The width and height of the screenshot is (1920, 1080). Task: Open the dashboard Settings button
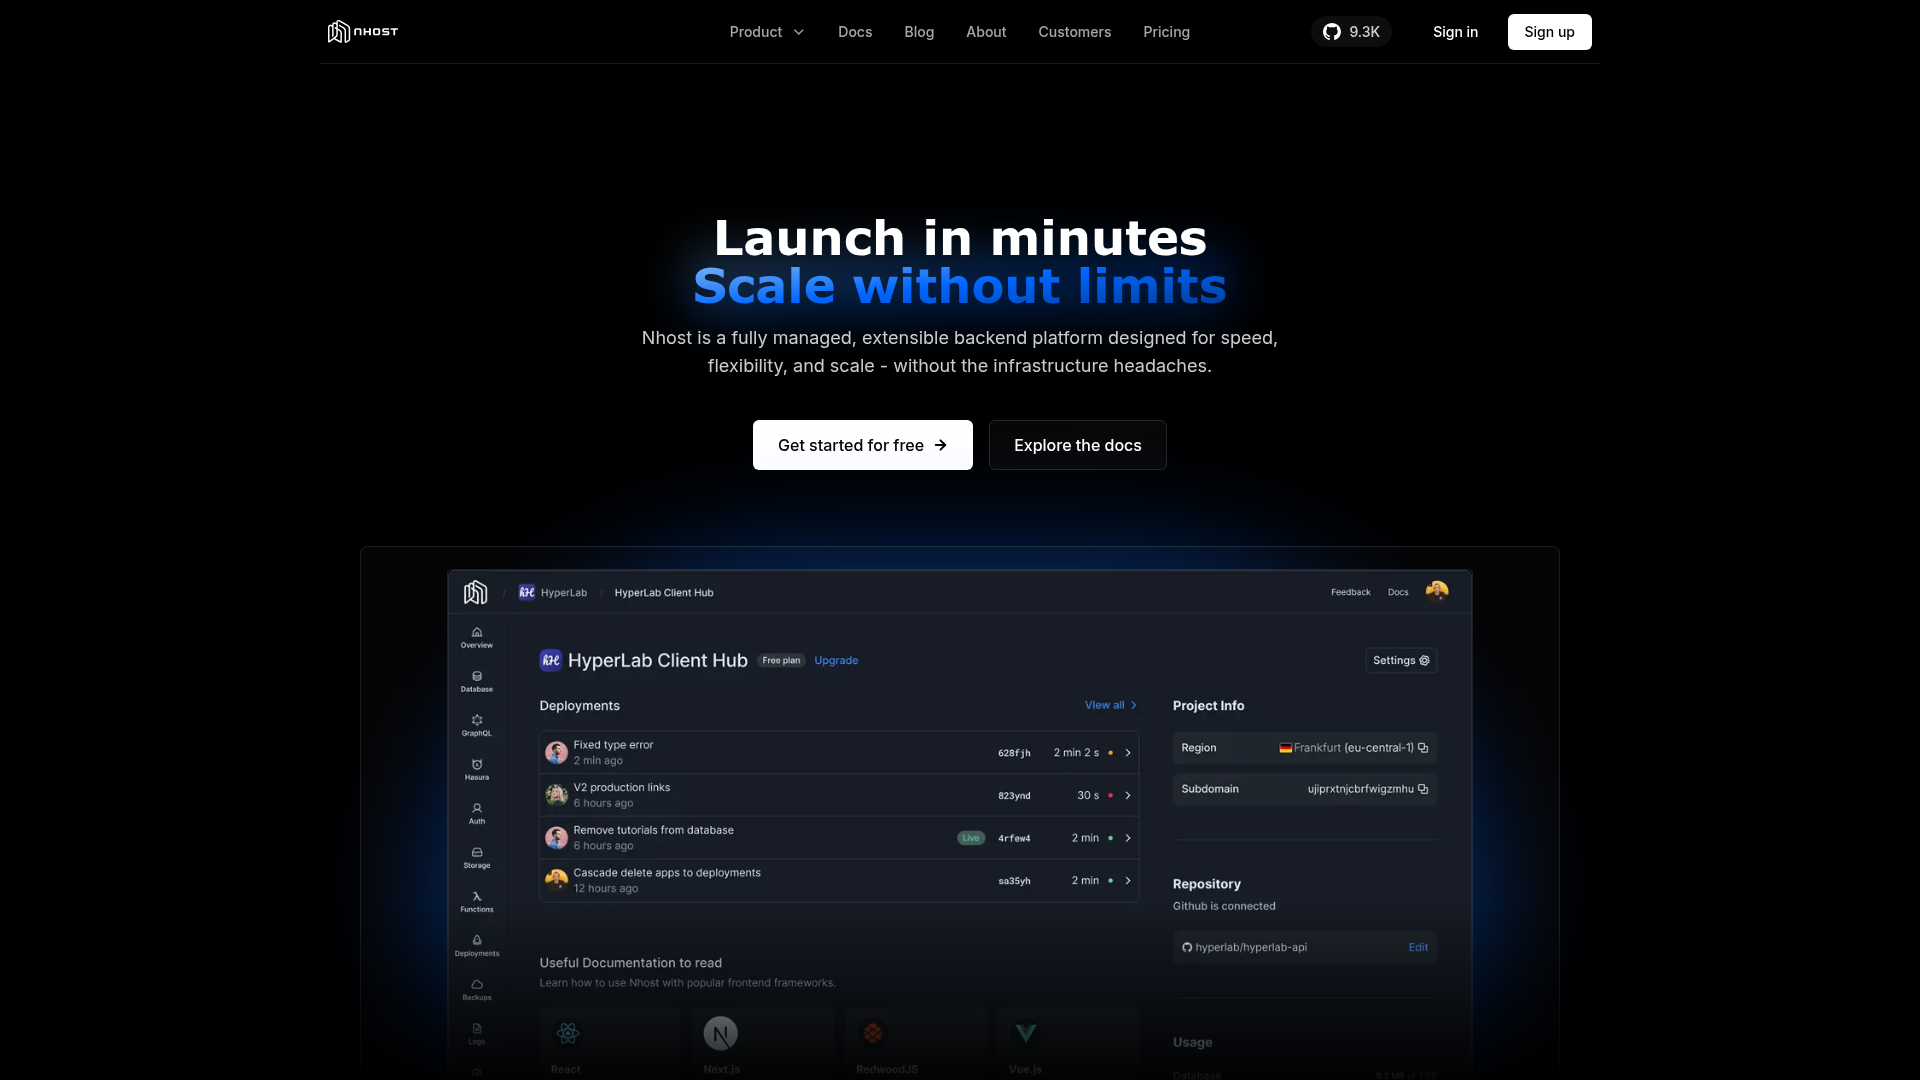[1401, 660]
